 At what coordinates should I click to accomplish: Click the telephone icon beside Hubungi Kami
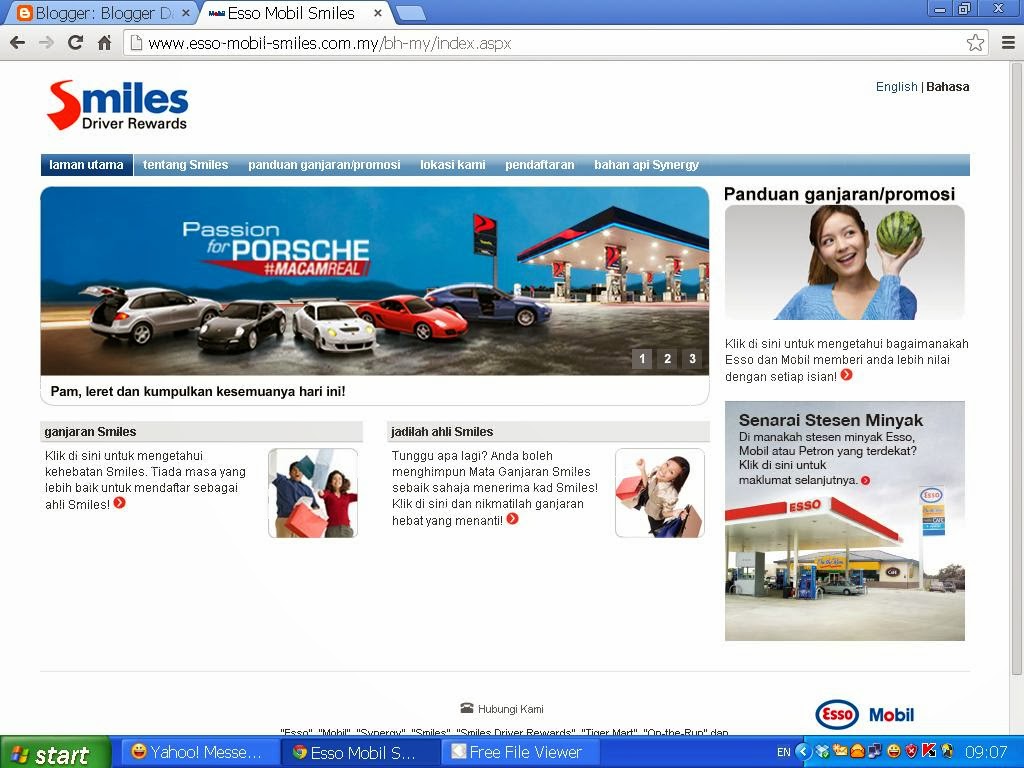[466, 708]
